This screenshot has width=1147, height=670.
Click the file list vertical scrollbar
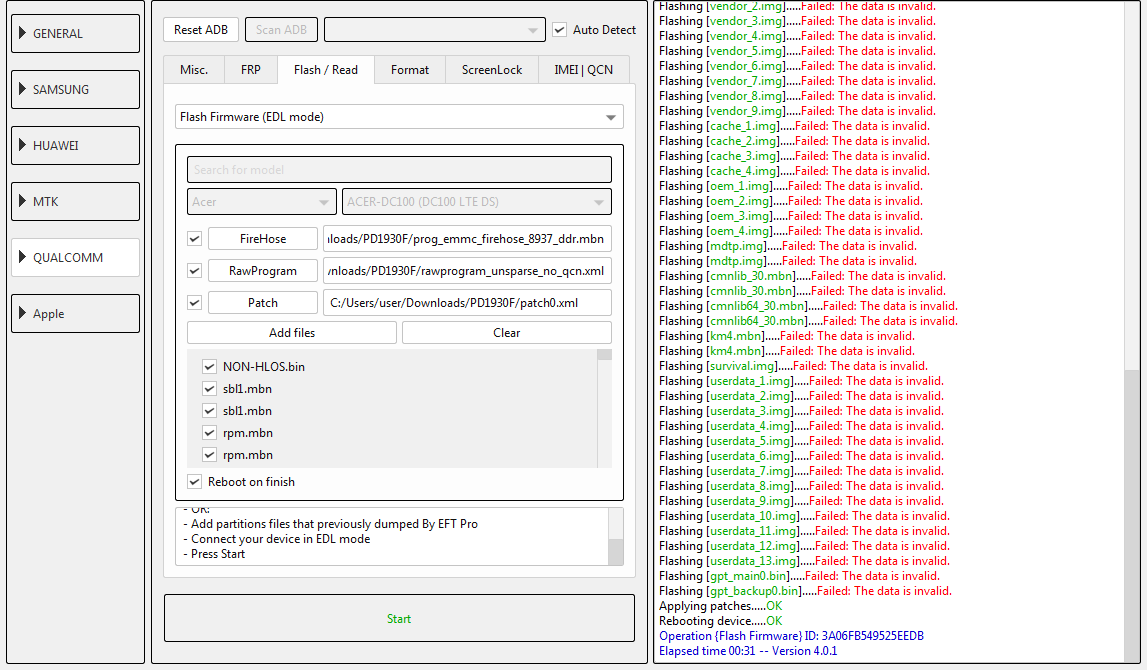pos(604,408)
